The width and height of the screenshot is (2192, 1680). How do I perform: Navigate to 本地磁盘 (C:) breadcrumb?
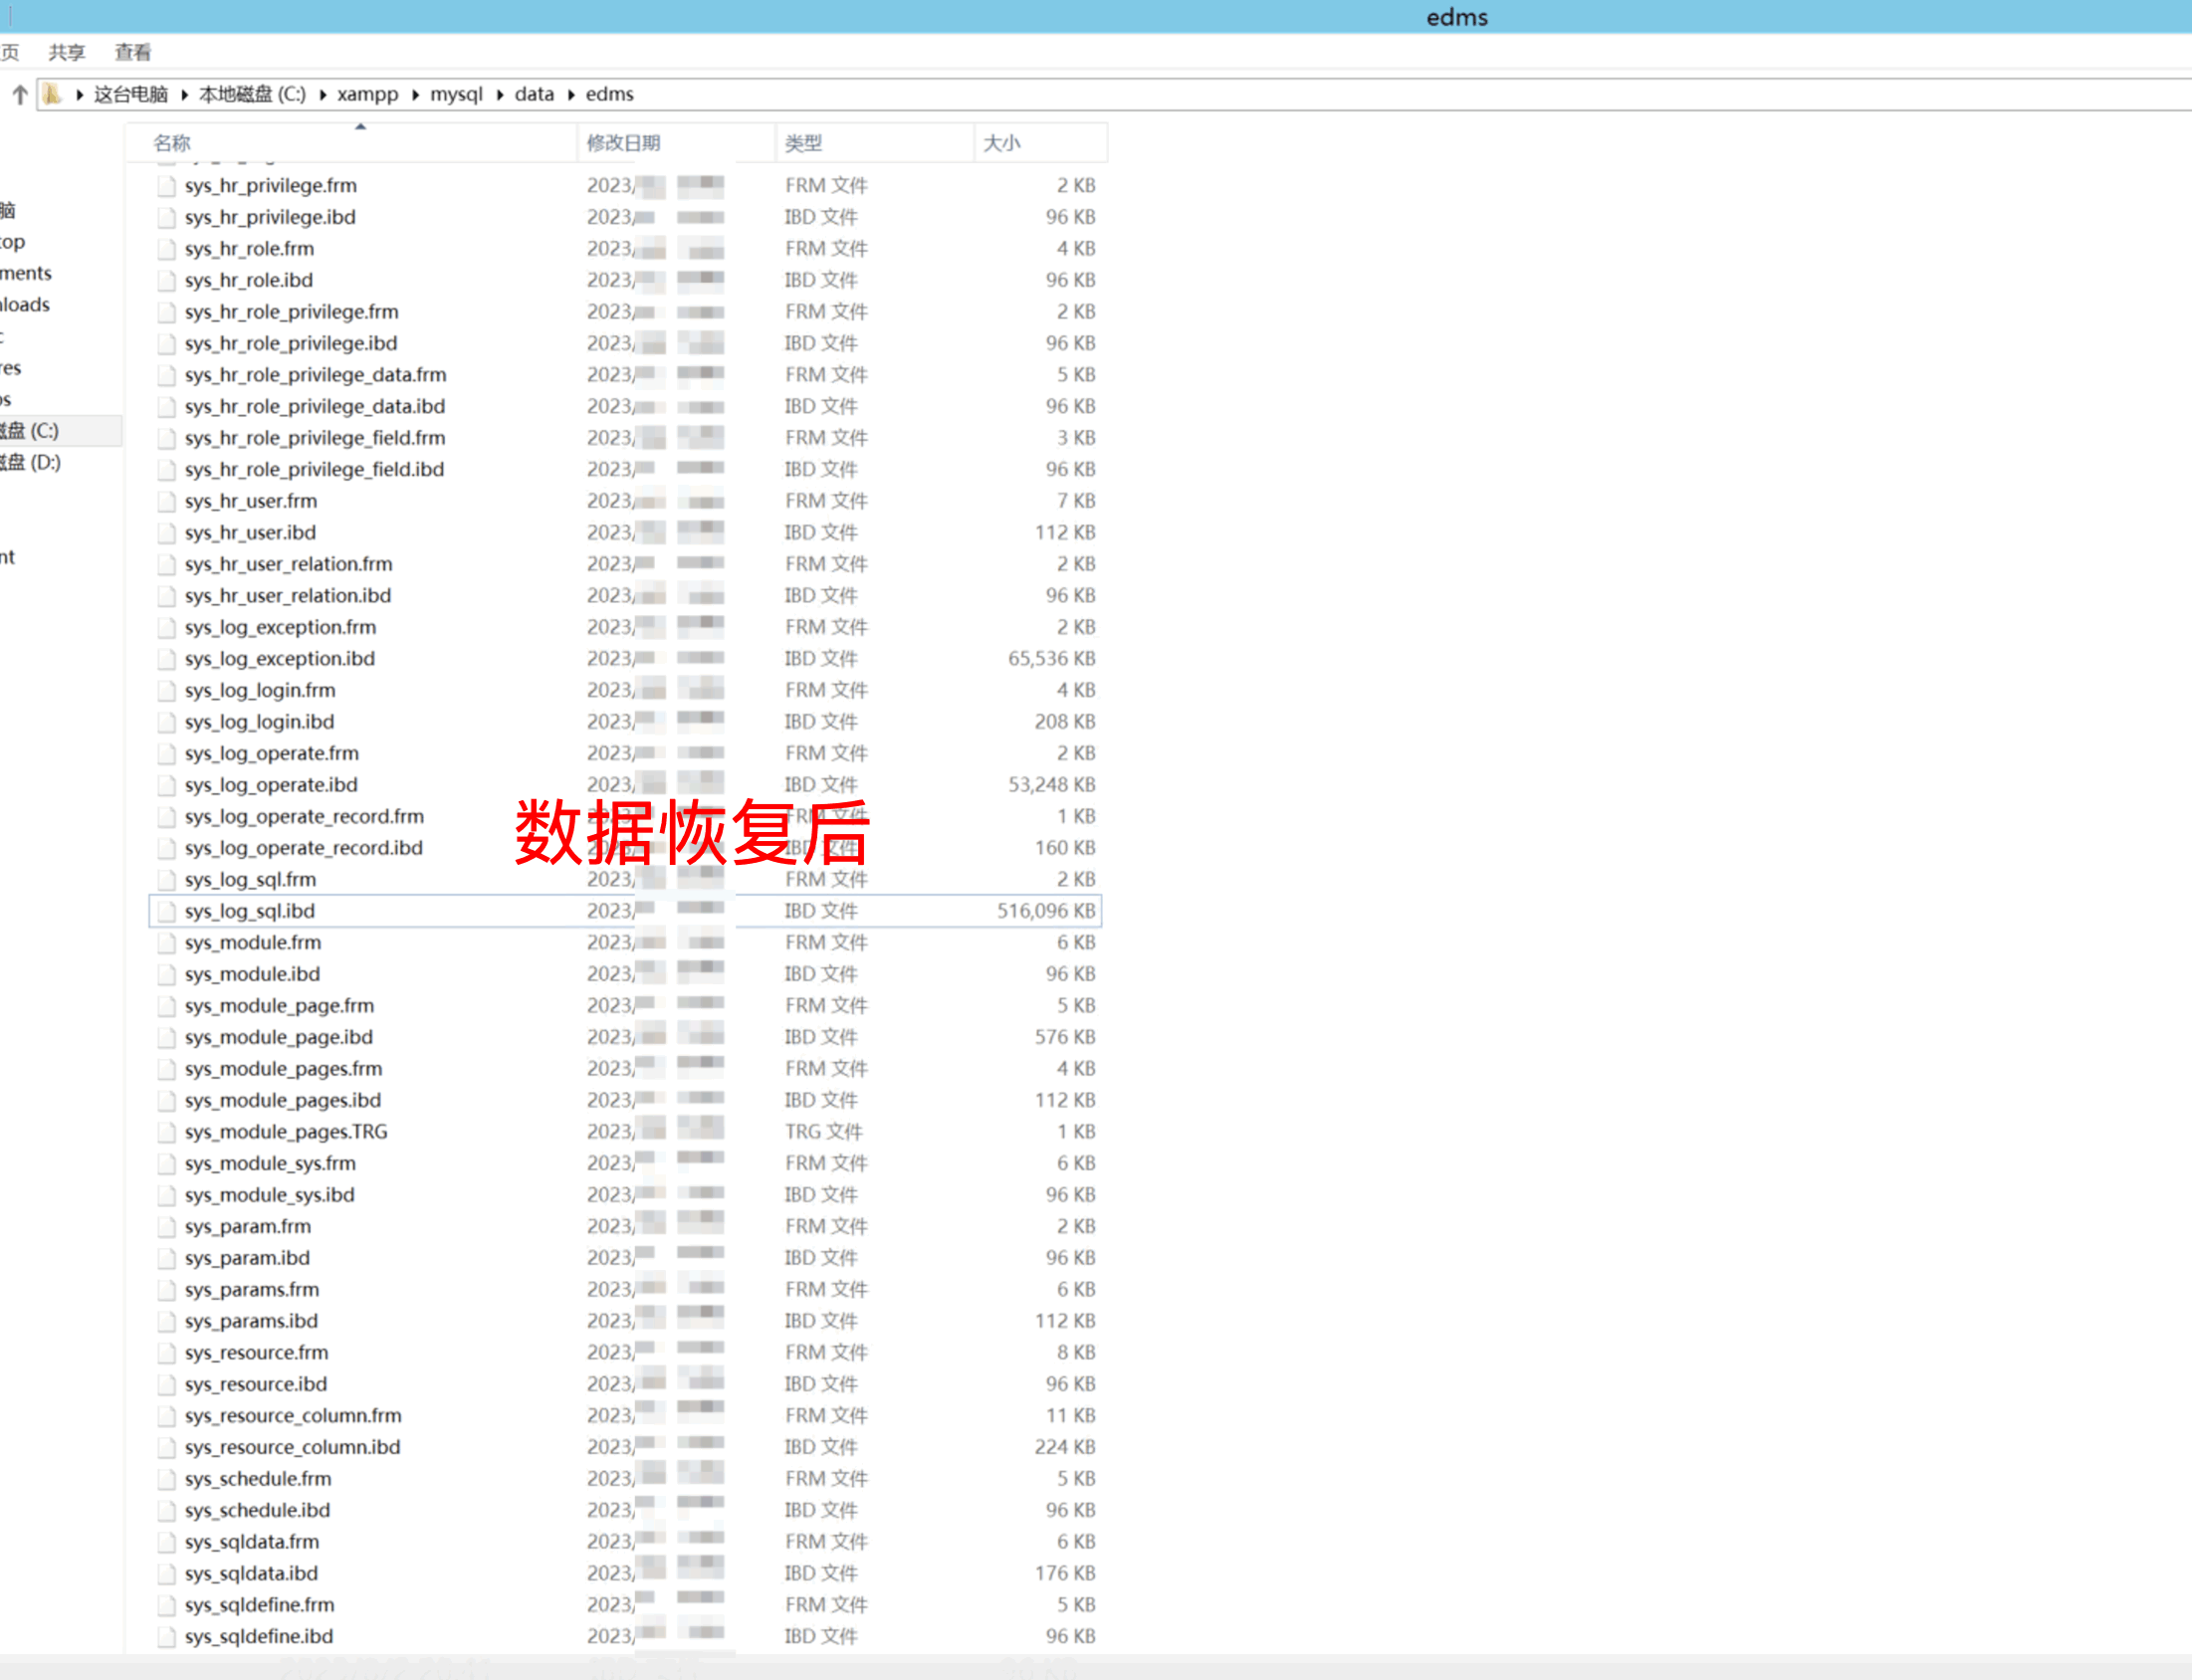[x=252, y=95]
